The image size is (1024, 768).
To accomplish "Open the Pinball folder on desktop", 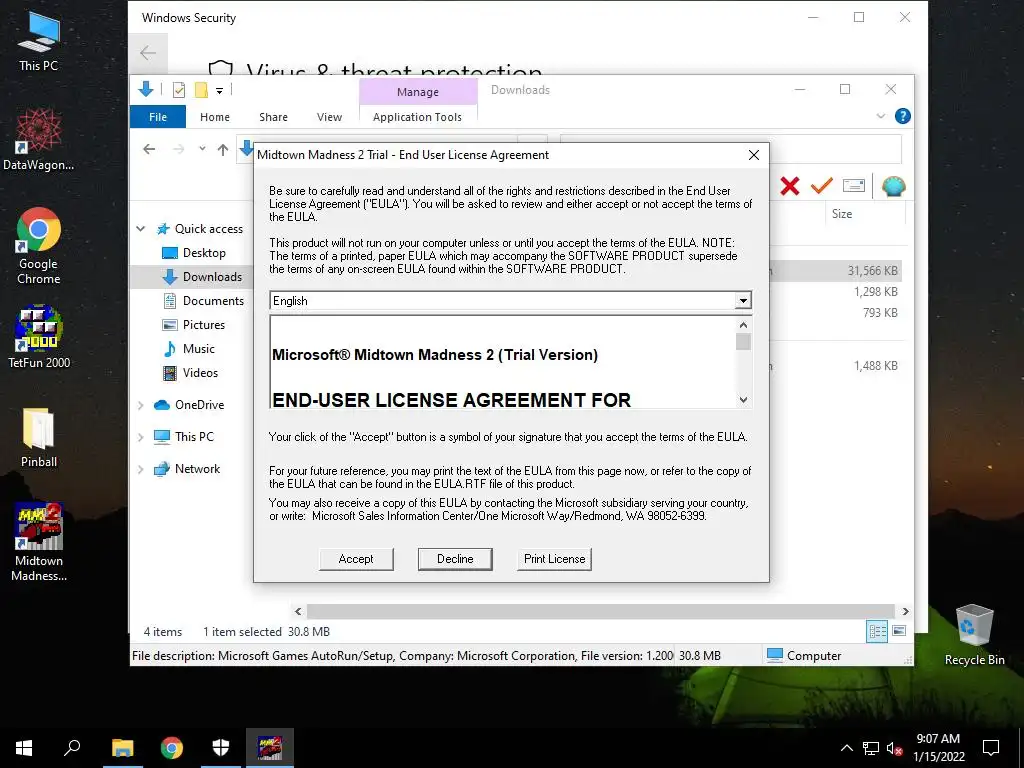I will click(x=39, y=438).
